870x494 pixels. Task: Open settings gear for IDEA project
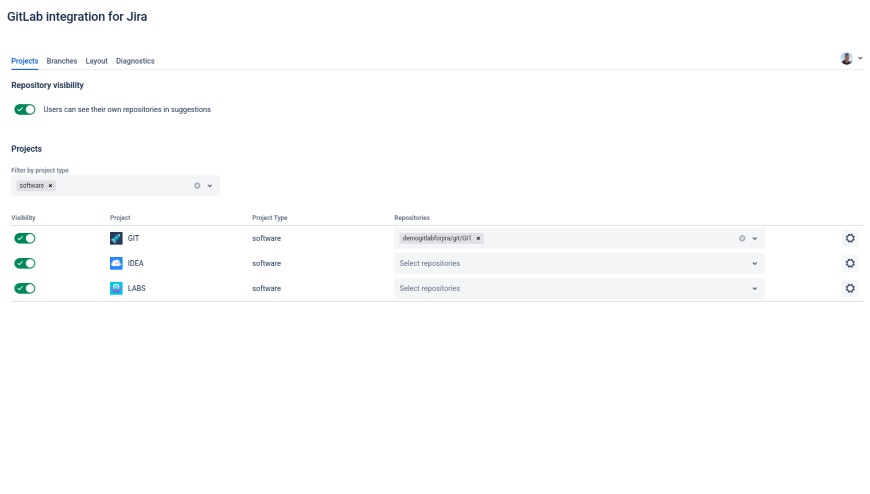[850, 263]
